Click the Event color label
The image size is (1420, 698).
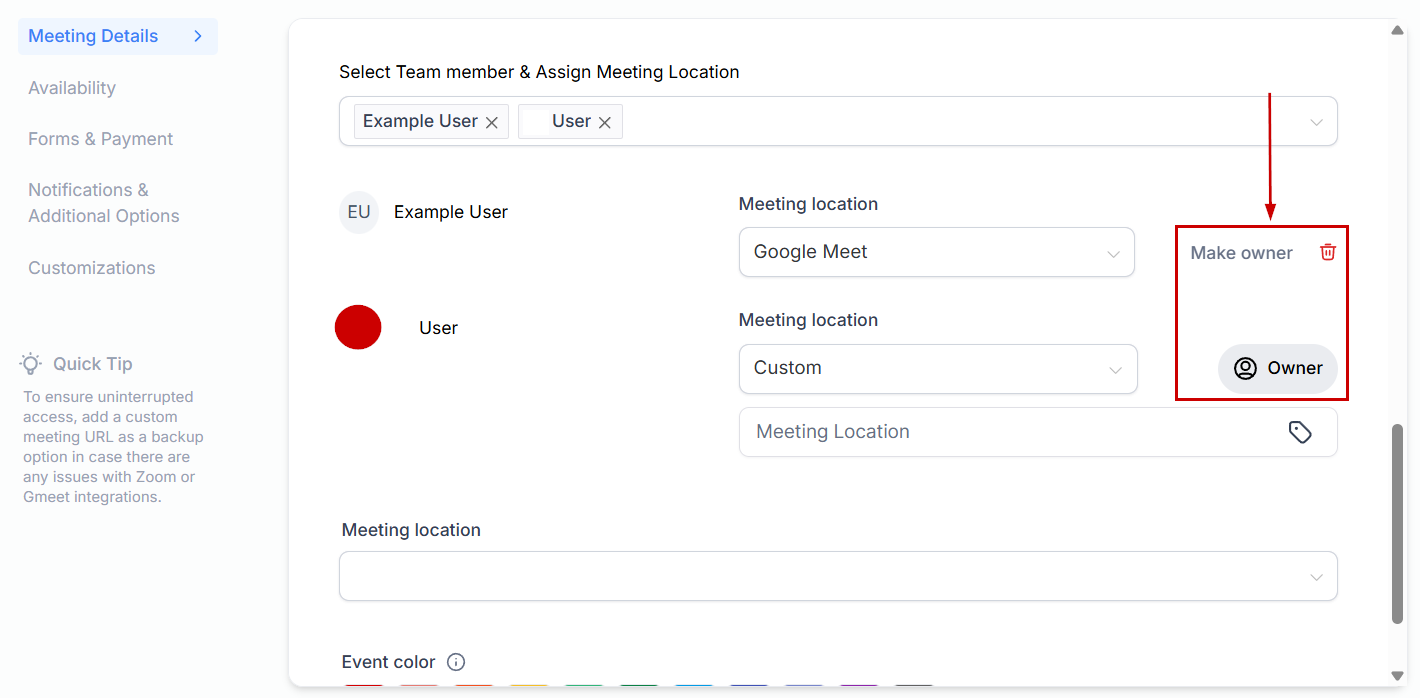[388, 662]
